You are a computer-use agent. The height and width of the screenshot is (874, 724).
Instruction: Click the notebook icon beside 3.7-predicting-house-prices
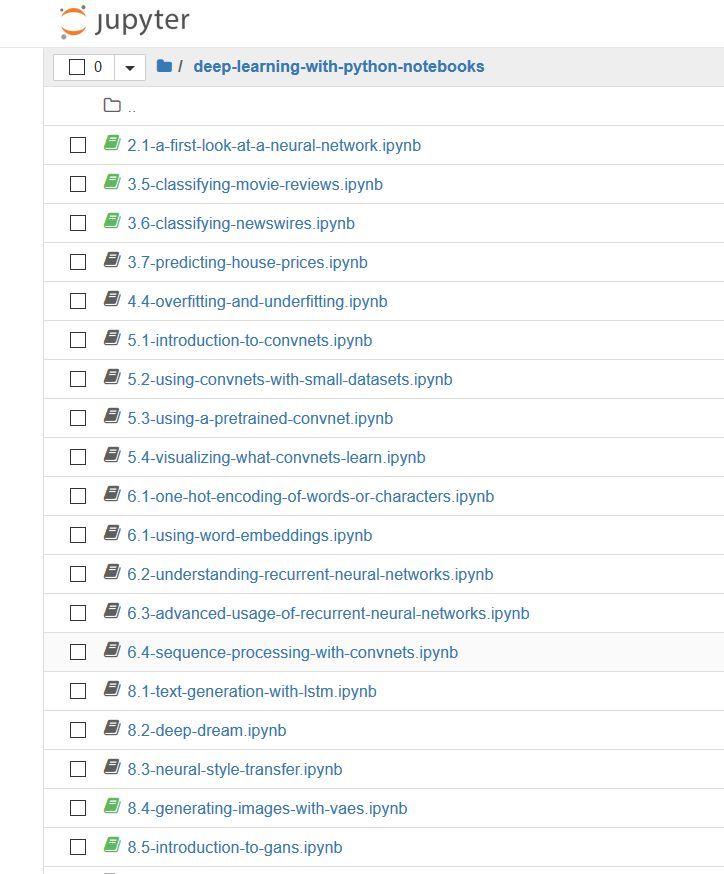click(112, 260)
